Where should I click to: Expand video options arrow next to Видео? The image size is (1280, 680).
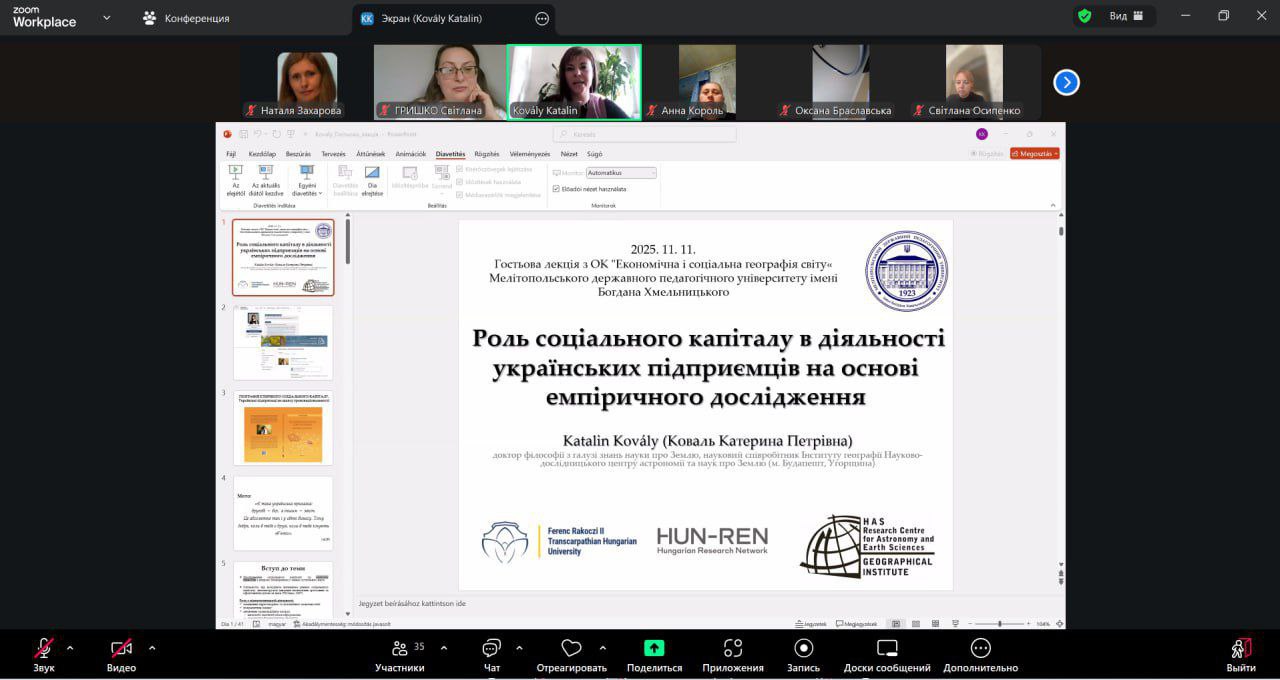(x=152, y=647)
